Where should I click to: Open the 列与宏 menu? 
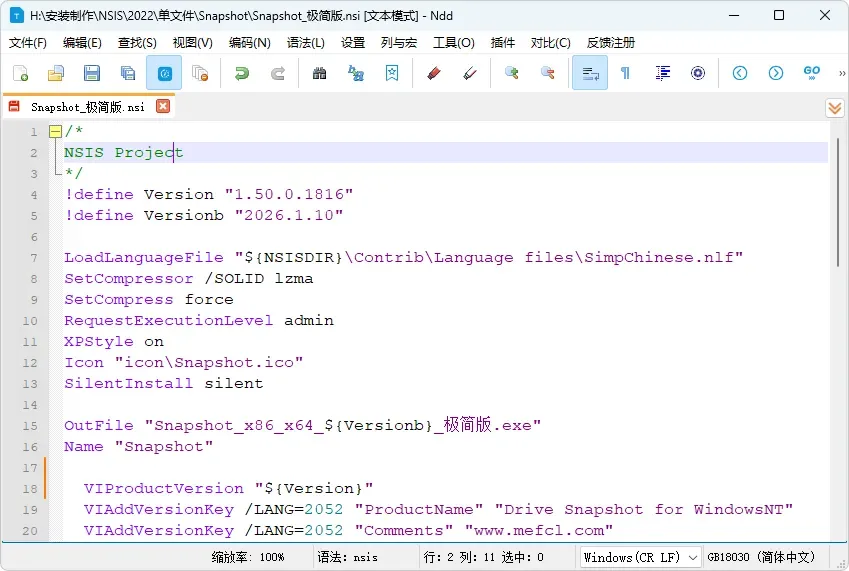point(399,43)
